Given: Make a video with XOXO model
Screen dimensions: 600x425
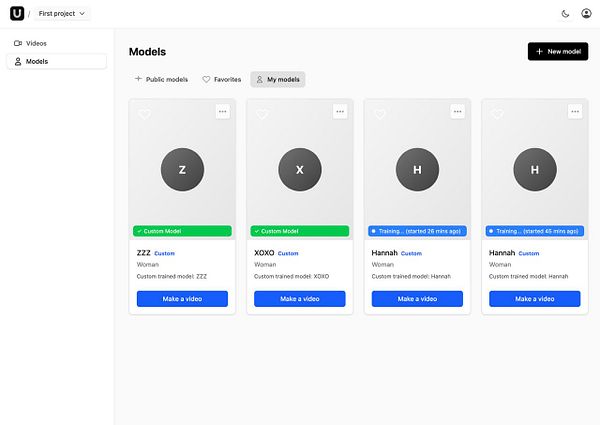Looking at the screenshot, I should click(x=300, y=299).
